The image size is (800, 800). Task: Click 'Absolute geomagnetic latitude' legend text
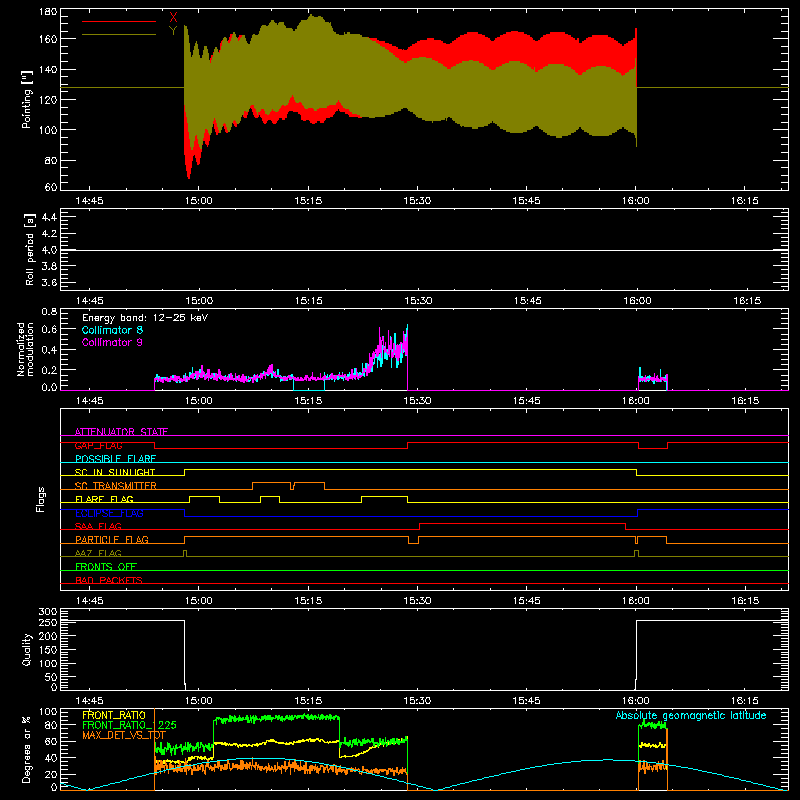point(691,715)
